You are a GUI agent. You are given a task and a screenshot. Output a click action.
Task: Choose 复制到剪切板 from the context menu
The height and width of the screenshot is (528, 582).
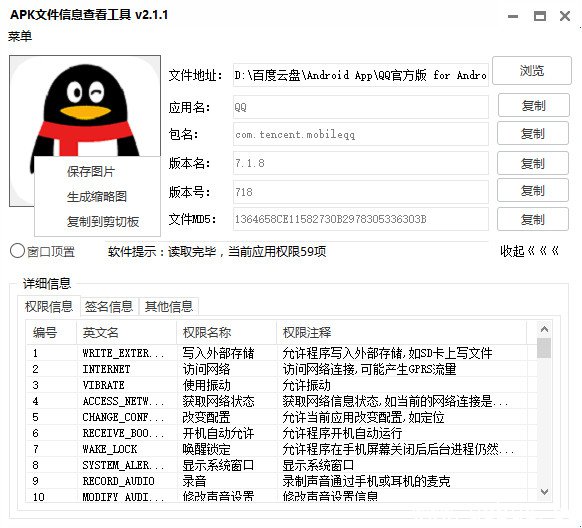pyautogui.click(x=103, y=222)
